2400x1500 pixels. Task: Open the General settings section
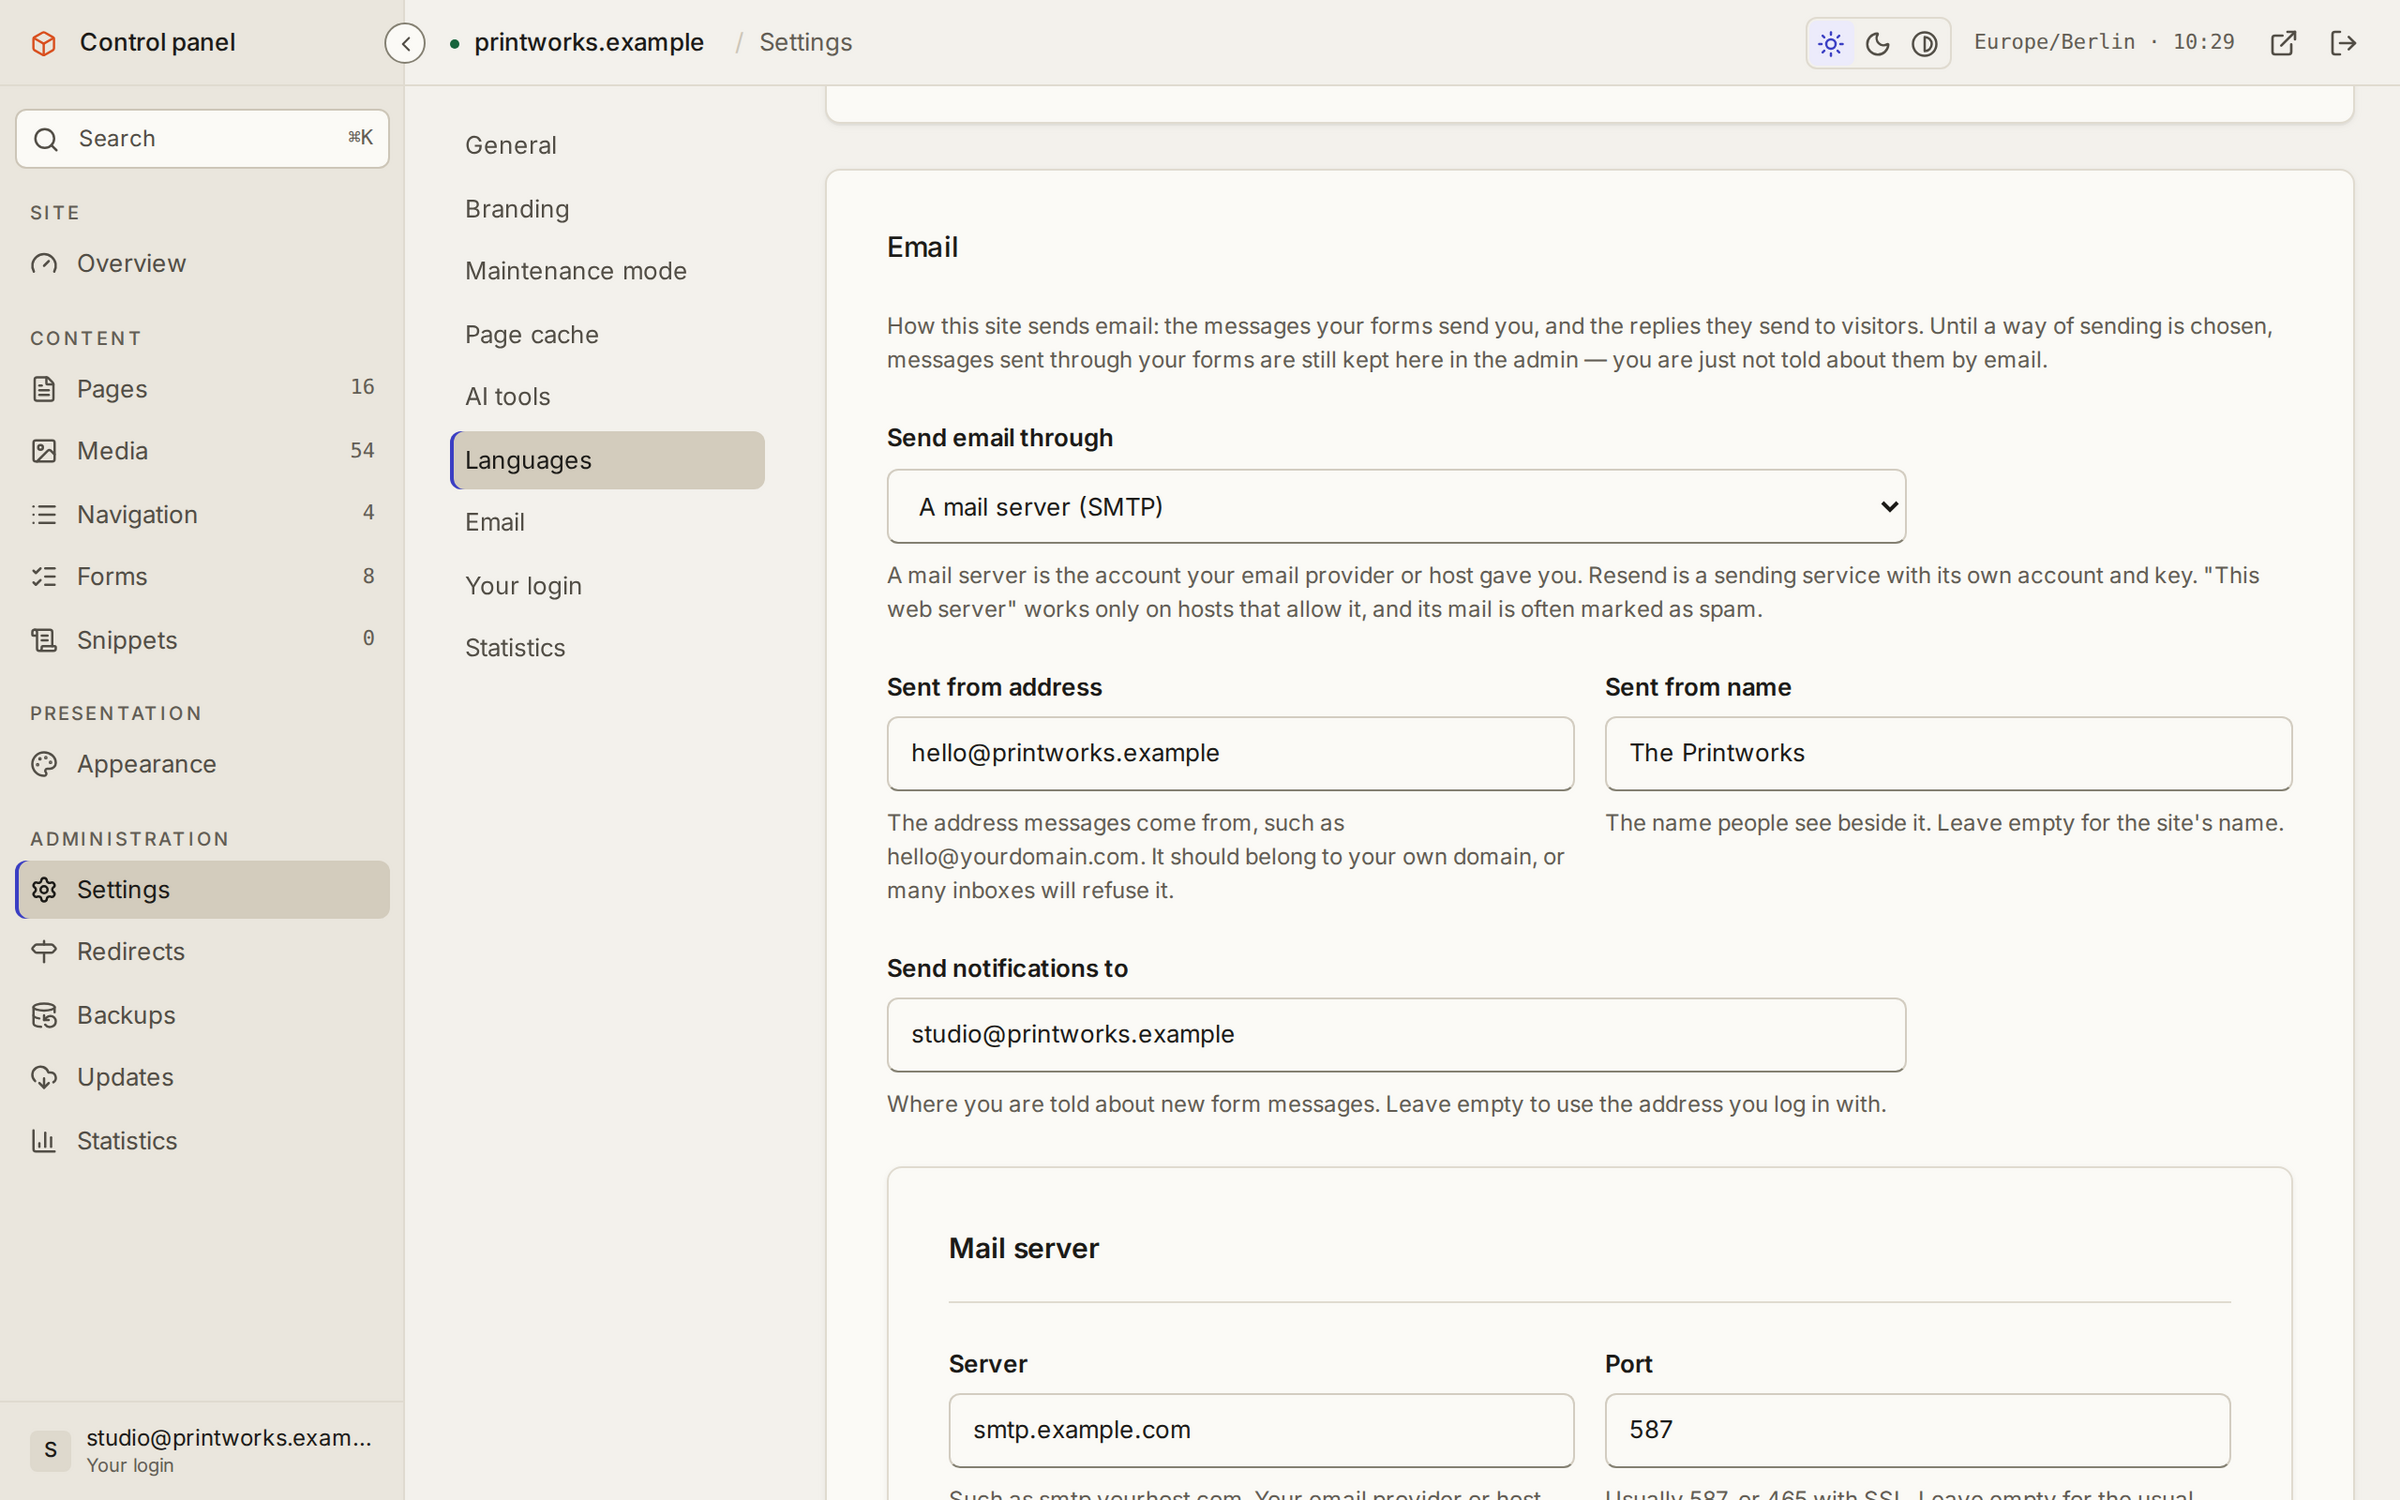coord(607,145)
